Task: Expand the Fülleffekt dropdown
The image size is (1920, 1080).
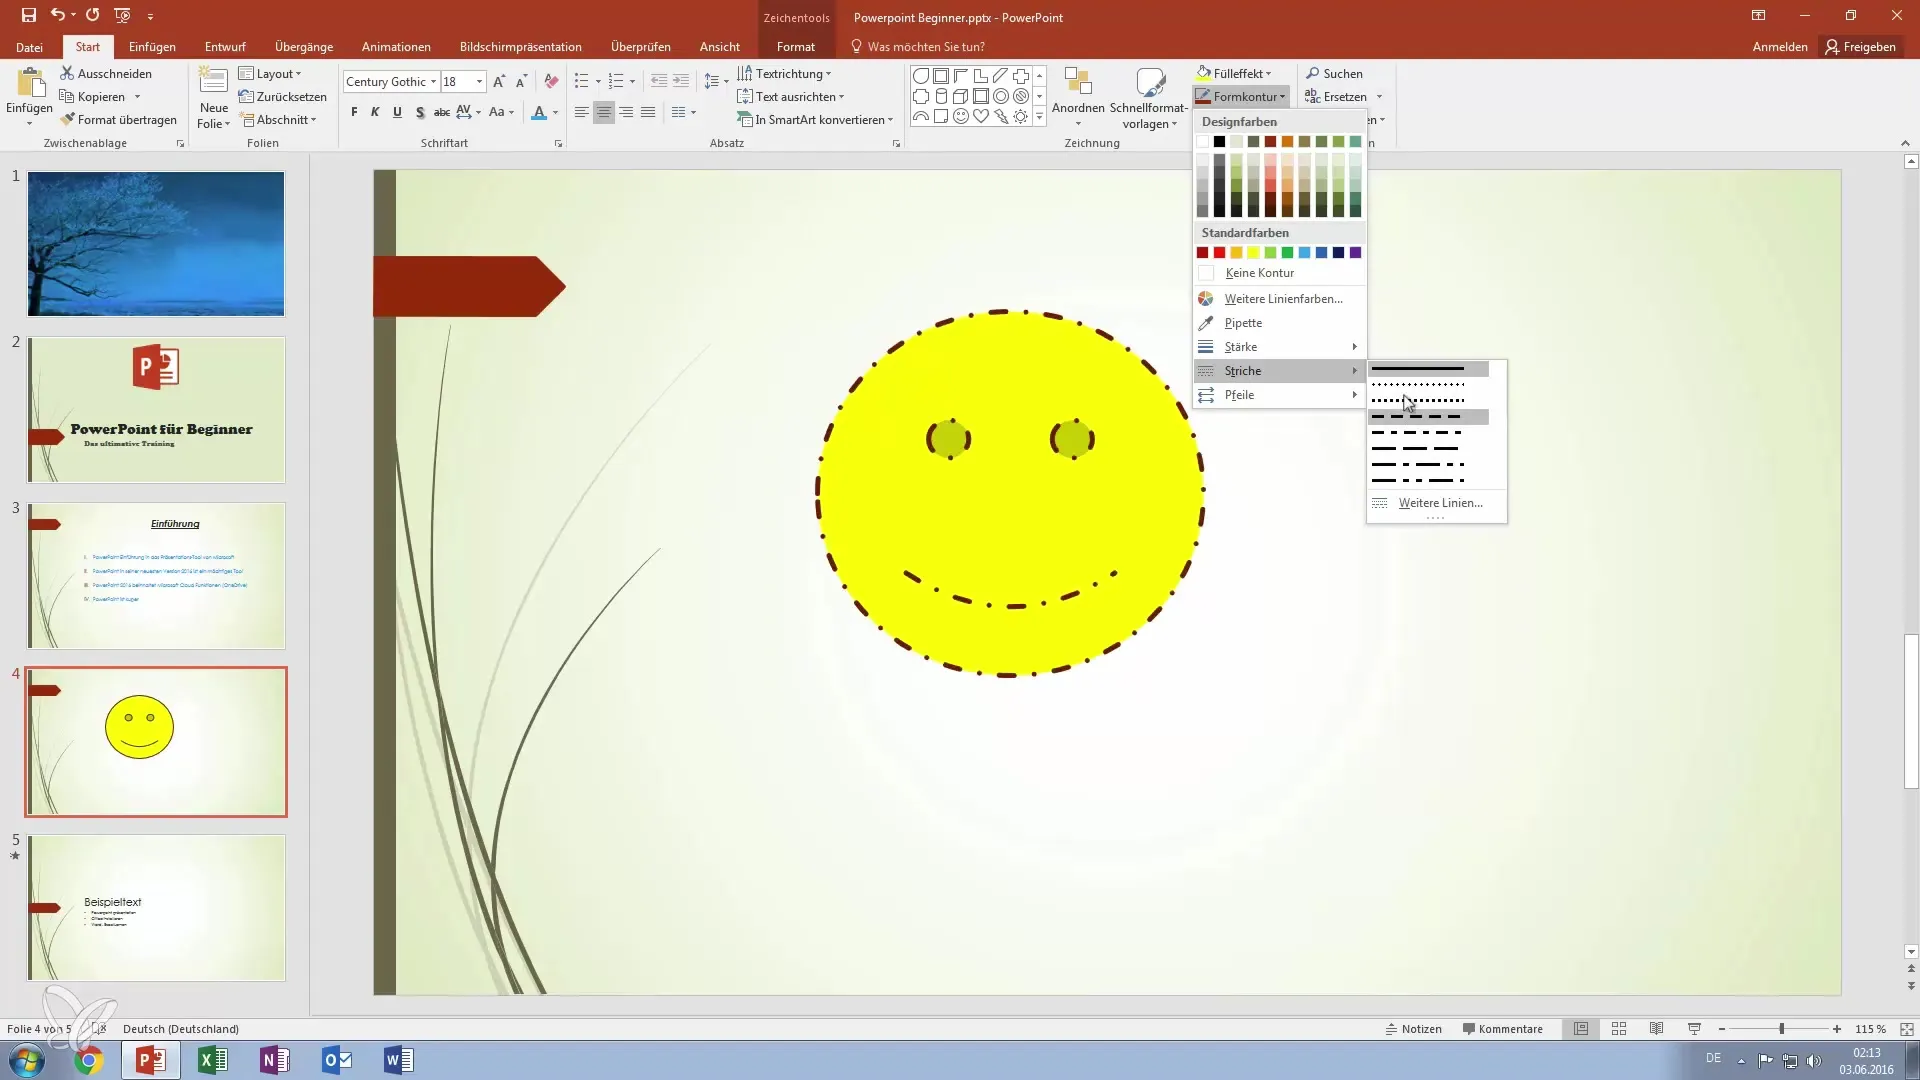Action: (1234, 73)
